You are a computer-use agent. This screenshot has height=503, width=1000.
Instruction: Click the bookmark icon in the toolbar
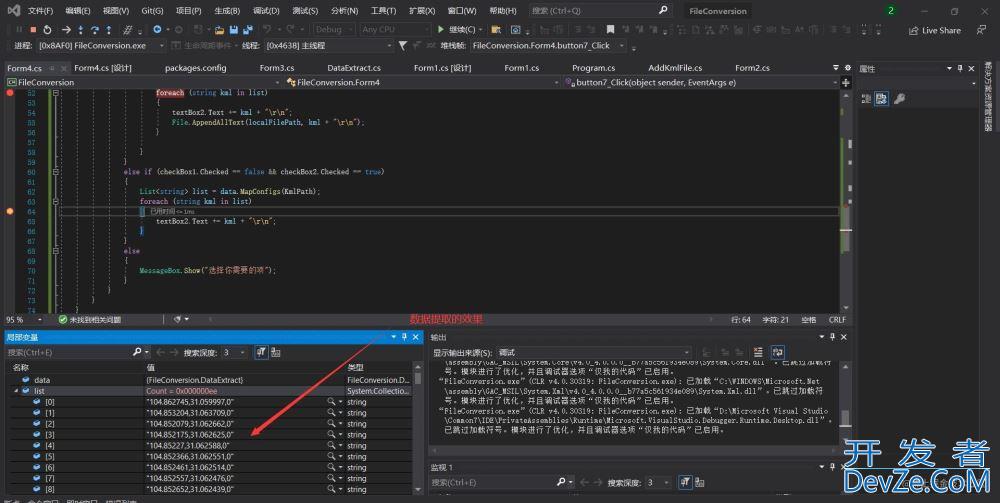coord(610,29)
